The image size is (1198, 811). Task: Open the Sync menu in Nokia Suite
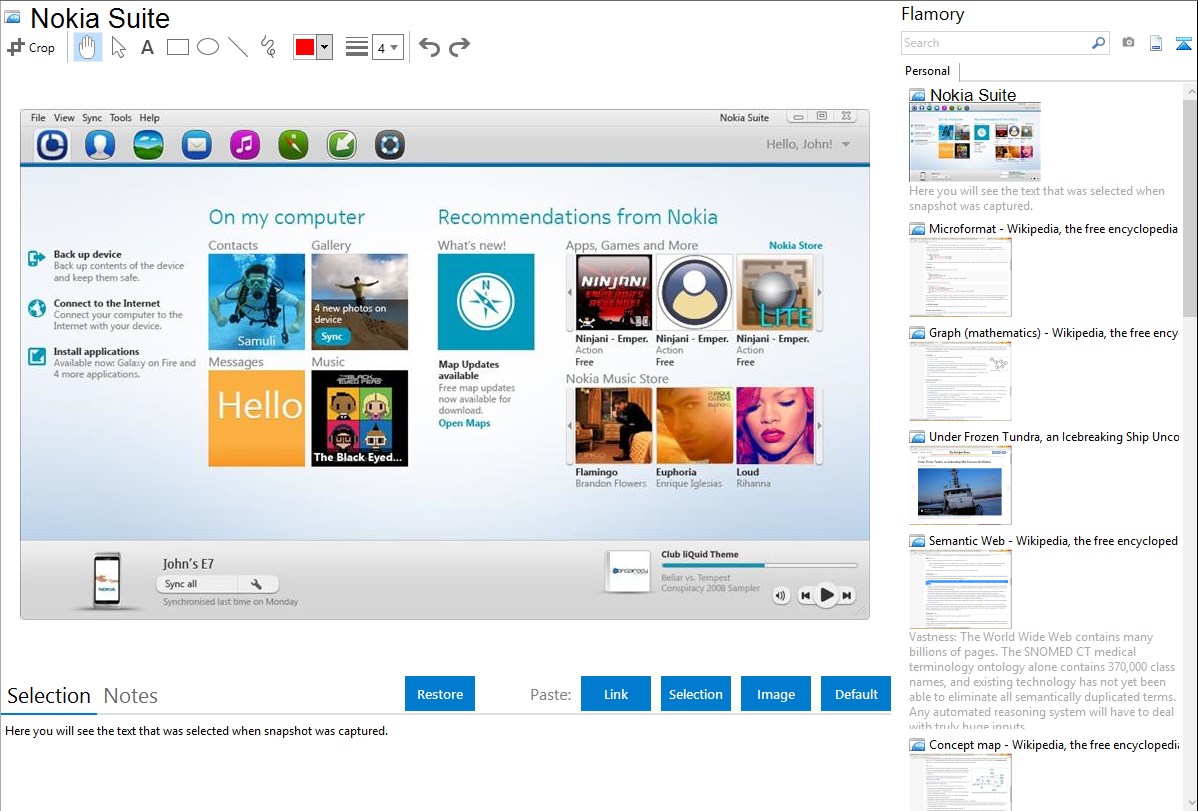point(92,118)
